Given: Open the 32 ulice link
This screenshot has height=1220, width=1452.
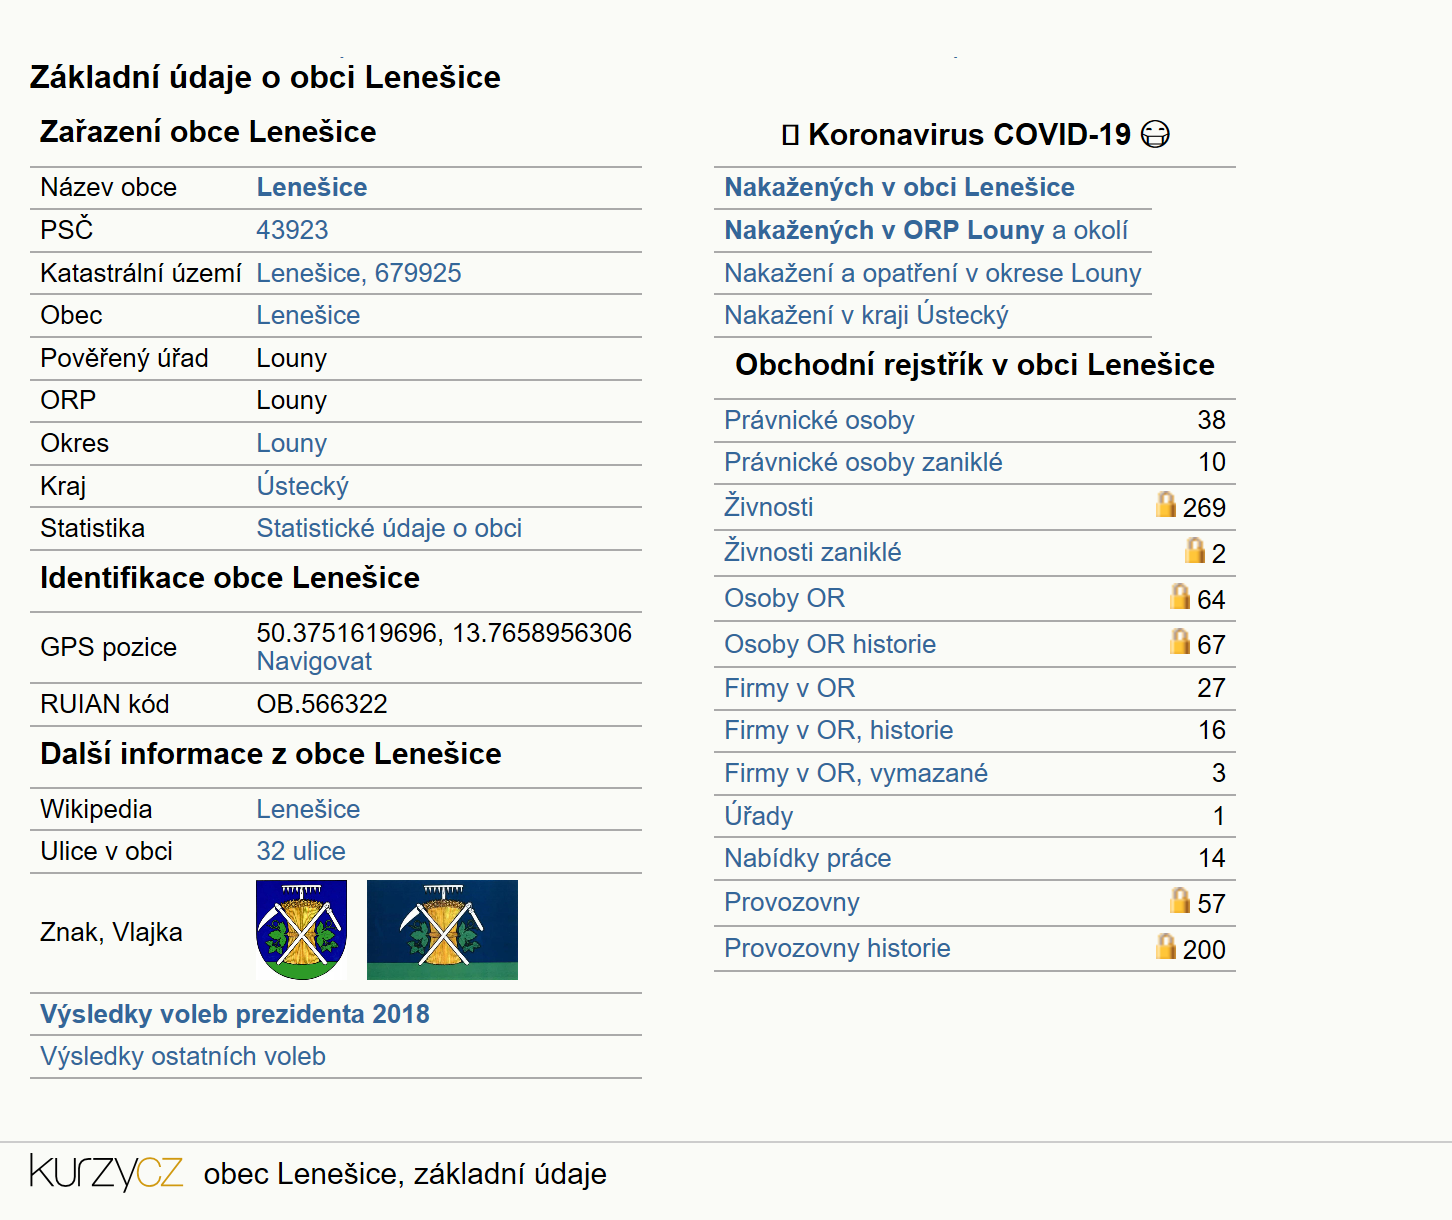Looking at the screenshot, I should coord(301,851).
